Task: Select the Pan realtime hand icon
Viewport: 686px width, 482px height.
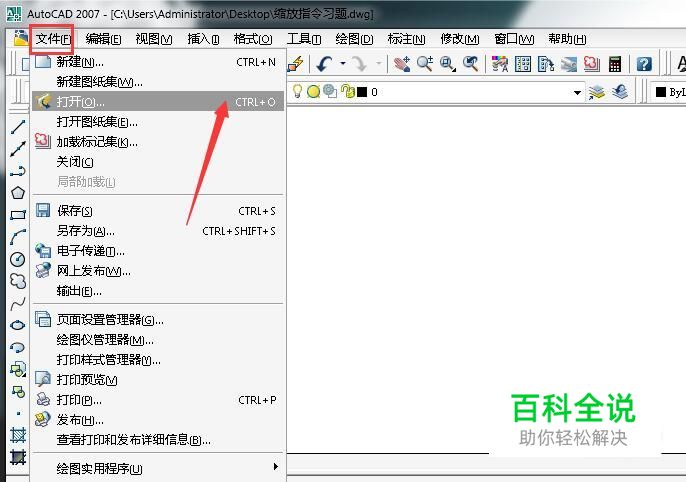Action: 402,64
